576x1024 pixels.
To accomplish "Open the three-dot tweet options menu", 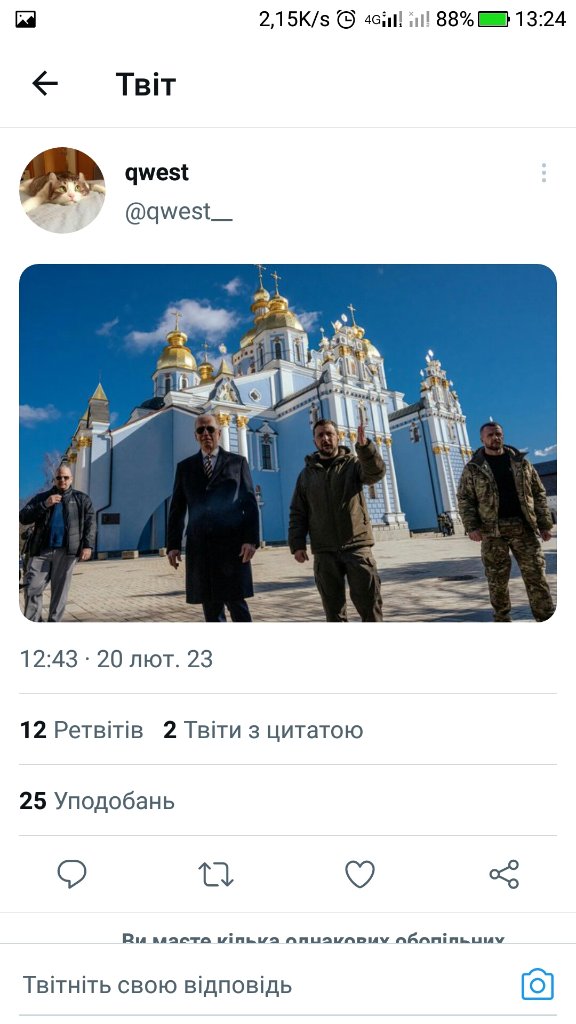I will click(x=543, y=173).
